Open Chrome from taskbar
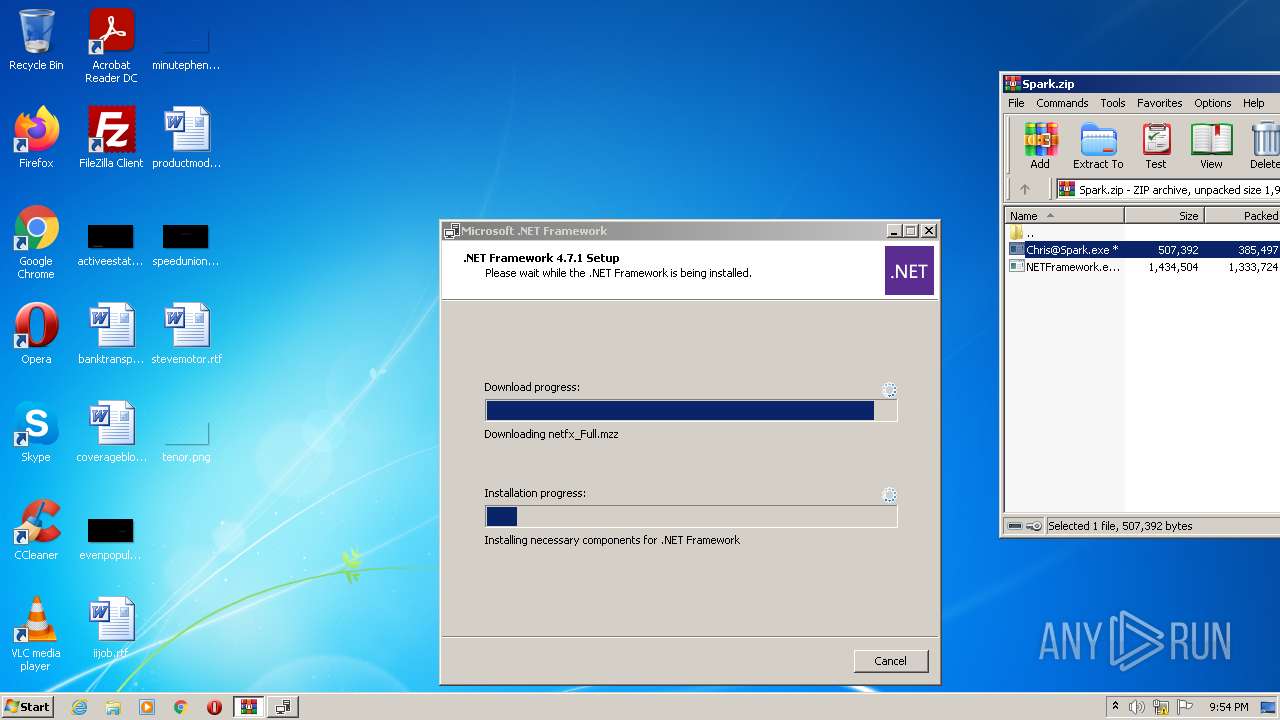1280x720 pixels. point(181,707)
